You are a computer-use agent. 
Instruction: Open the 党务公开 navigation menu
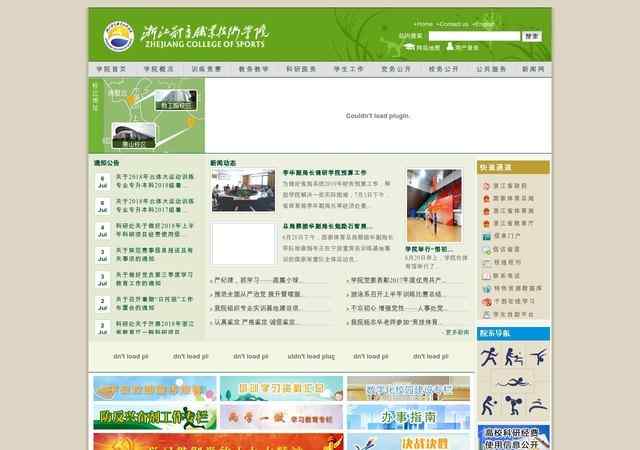tap(396, 69)
